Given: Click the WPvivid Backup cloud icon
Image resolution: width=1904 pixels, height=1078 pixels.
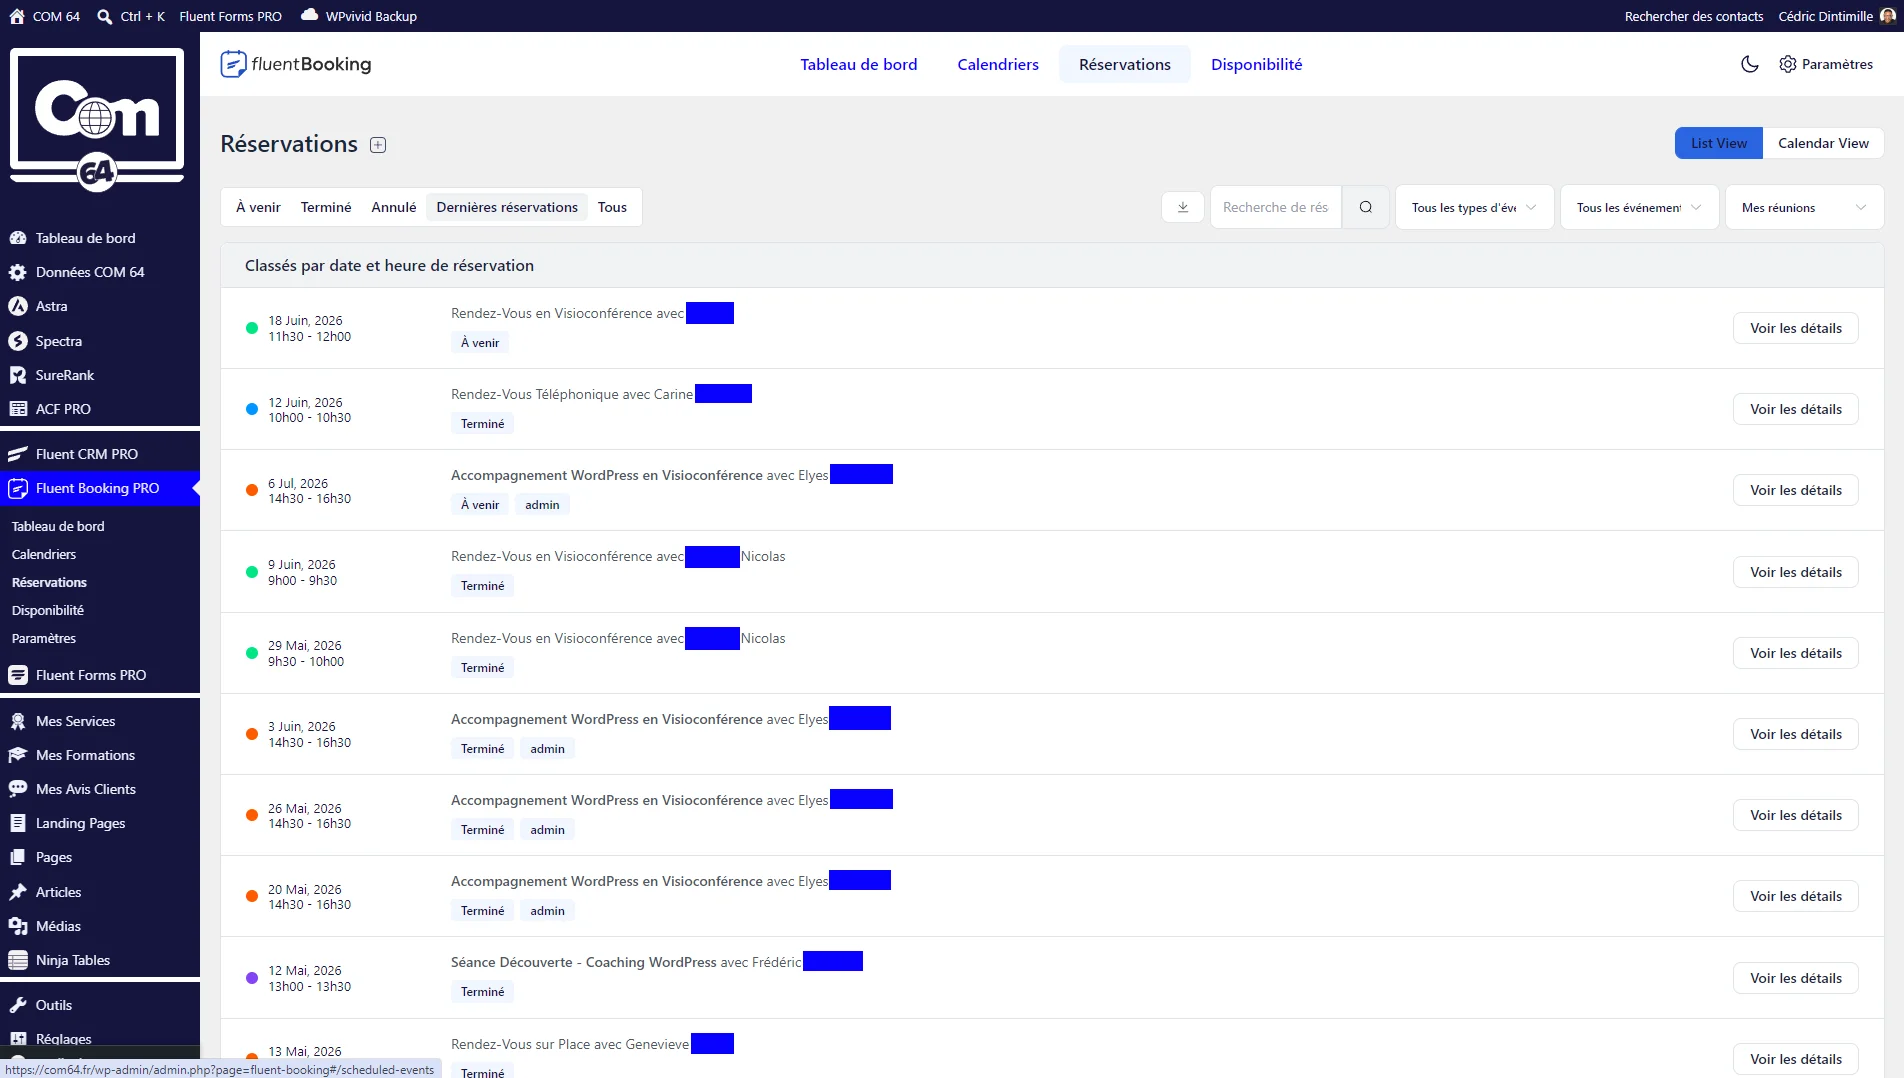Looking at the screenshot, I should tap(310, 15).
